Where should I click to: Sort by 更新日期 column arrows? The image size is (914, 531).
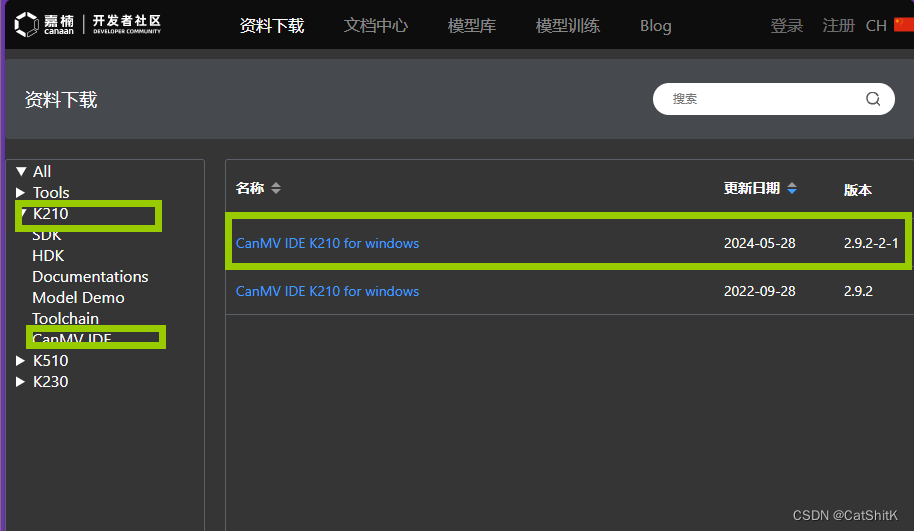pos(792,188)
